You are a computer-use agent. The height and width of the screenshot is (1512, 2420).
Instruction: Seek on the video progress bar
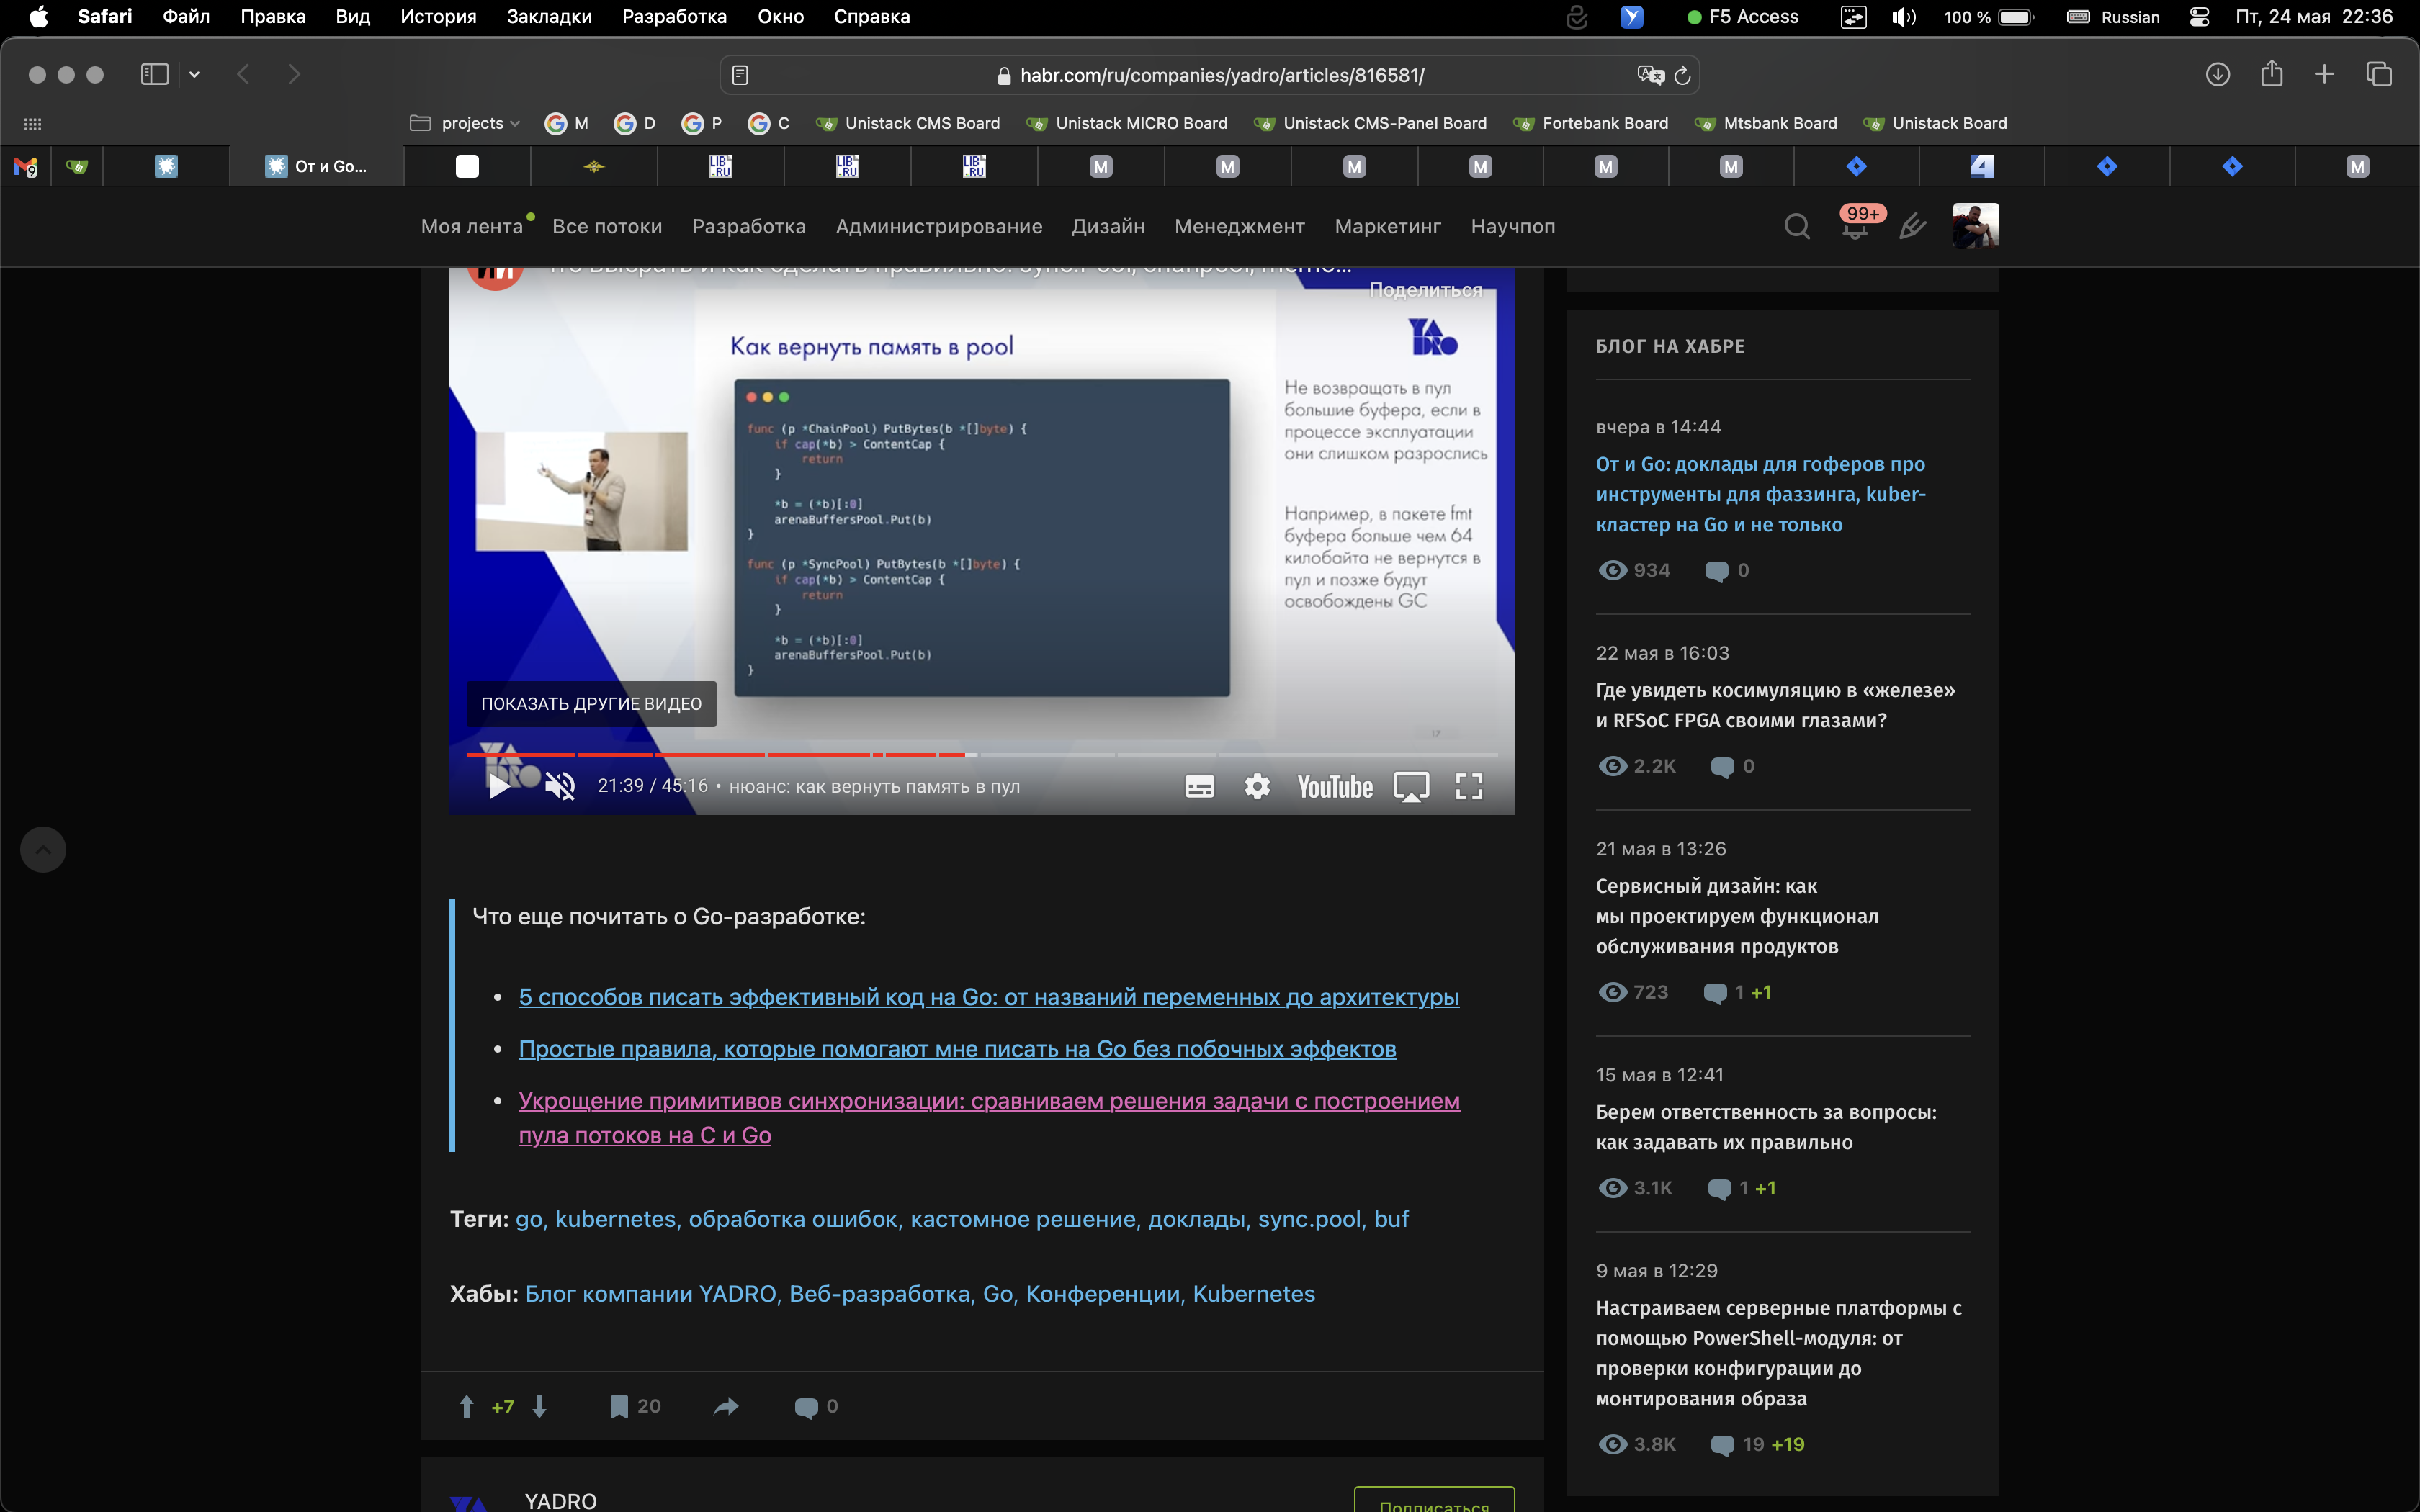coord(1200,755)
